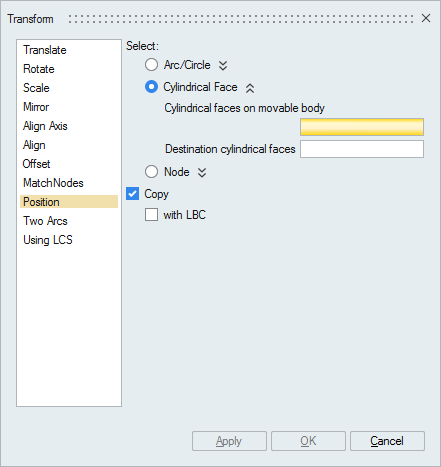Click the Destination cylindrical faces field
The height and width of the screenshot is (467, 441).
click(x=362, y=149)
